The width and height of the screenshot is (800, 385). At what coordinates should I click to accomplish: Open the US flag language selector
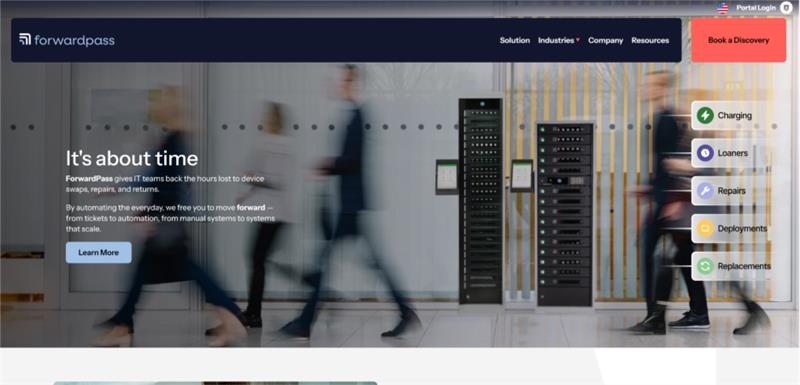722,8
